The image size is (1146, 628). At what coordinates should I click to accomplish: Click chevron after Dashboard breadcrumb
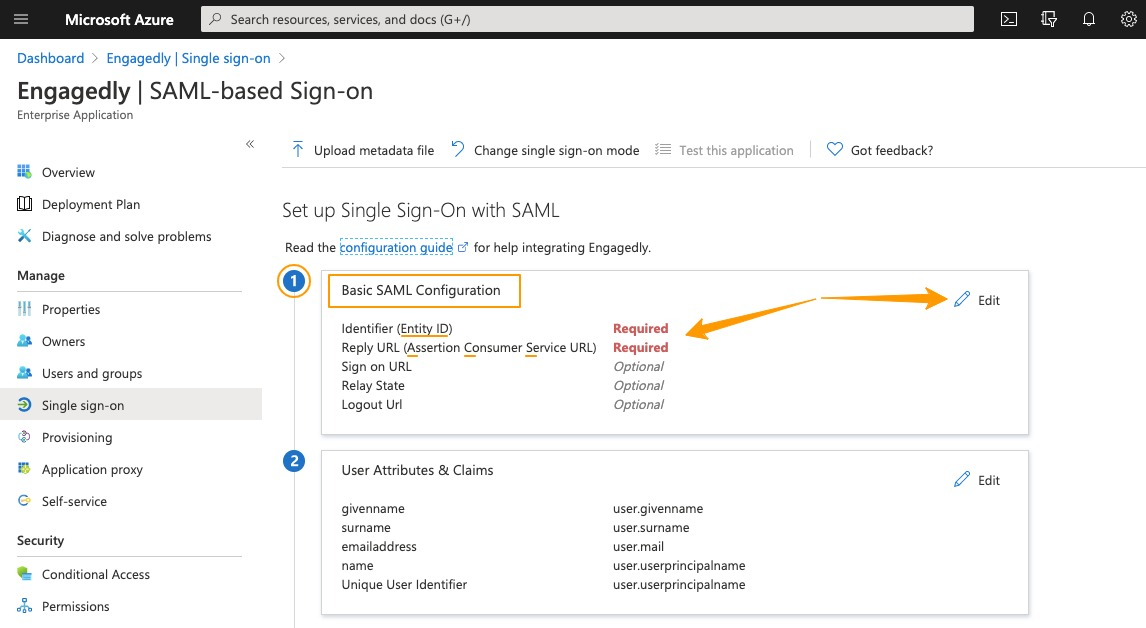point(95,58)
